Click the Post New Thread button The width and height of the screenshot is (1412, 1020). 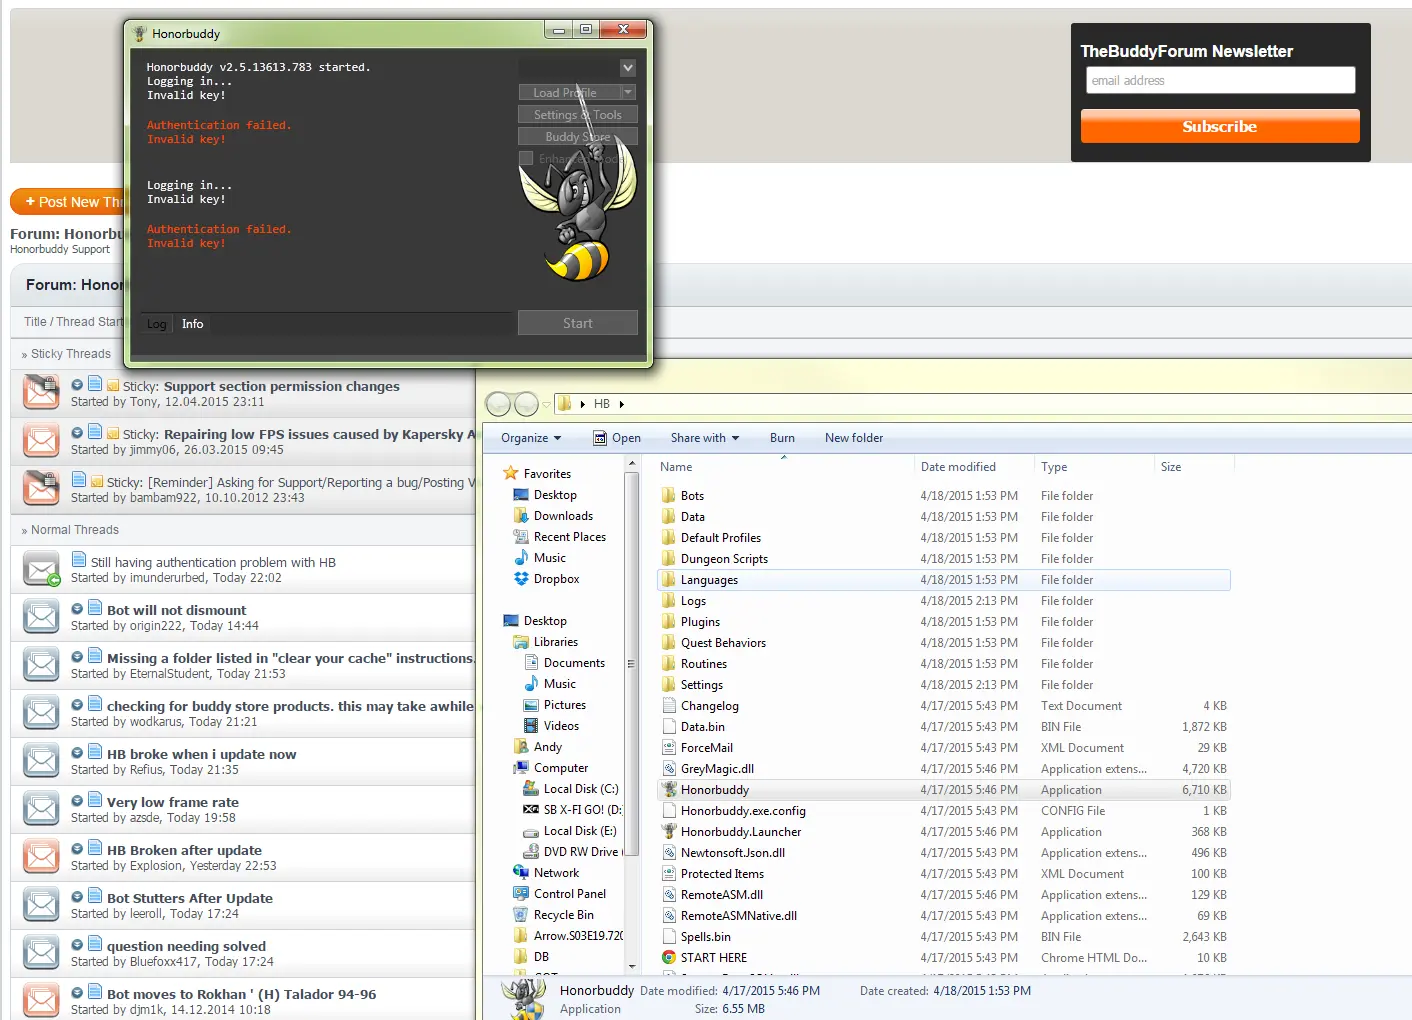[68, 201]
